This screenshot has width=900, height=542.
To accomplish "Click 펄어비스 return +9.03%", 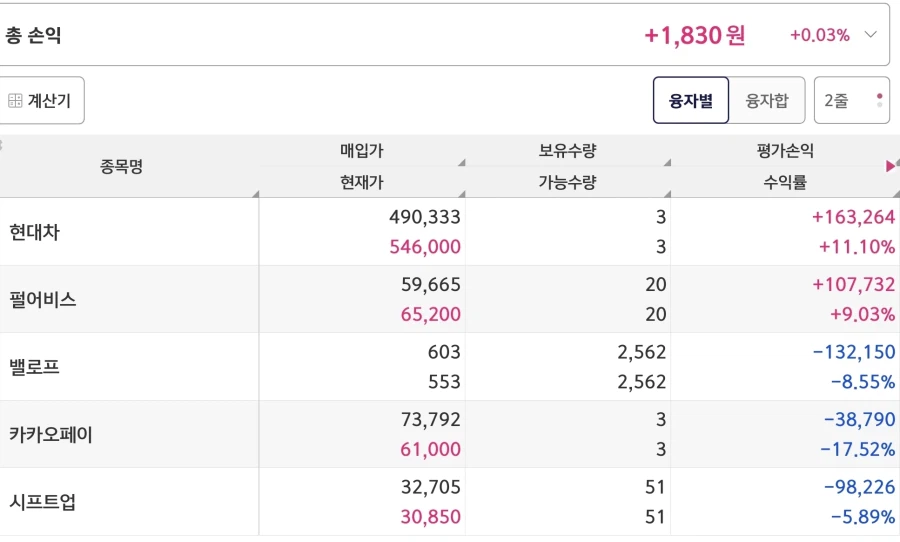I will 863,314.
